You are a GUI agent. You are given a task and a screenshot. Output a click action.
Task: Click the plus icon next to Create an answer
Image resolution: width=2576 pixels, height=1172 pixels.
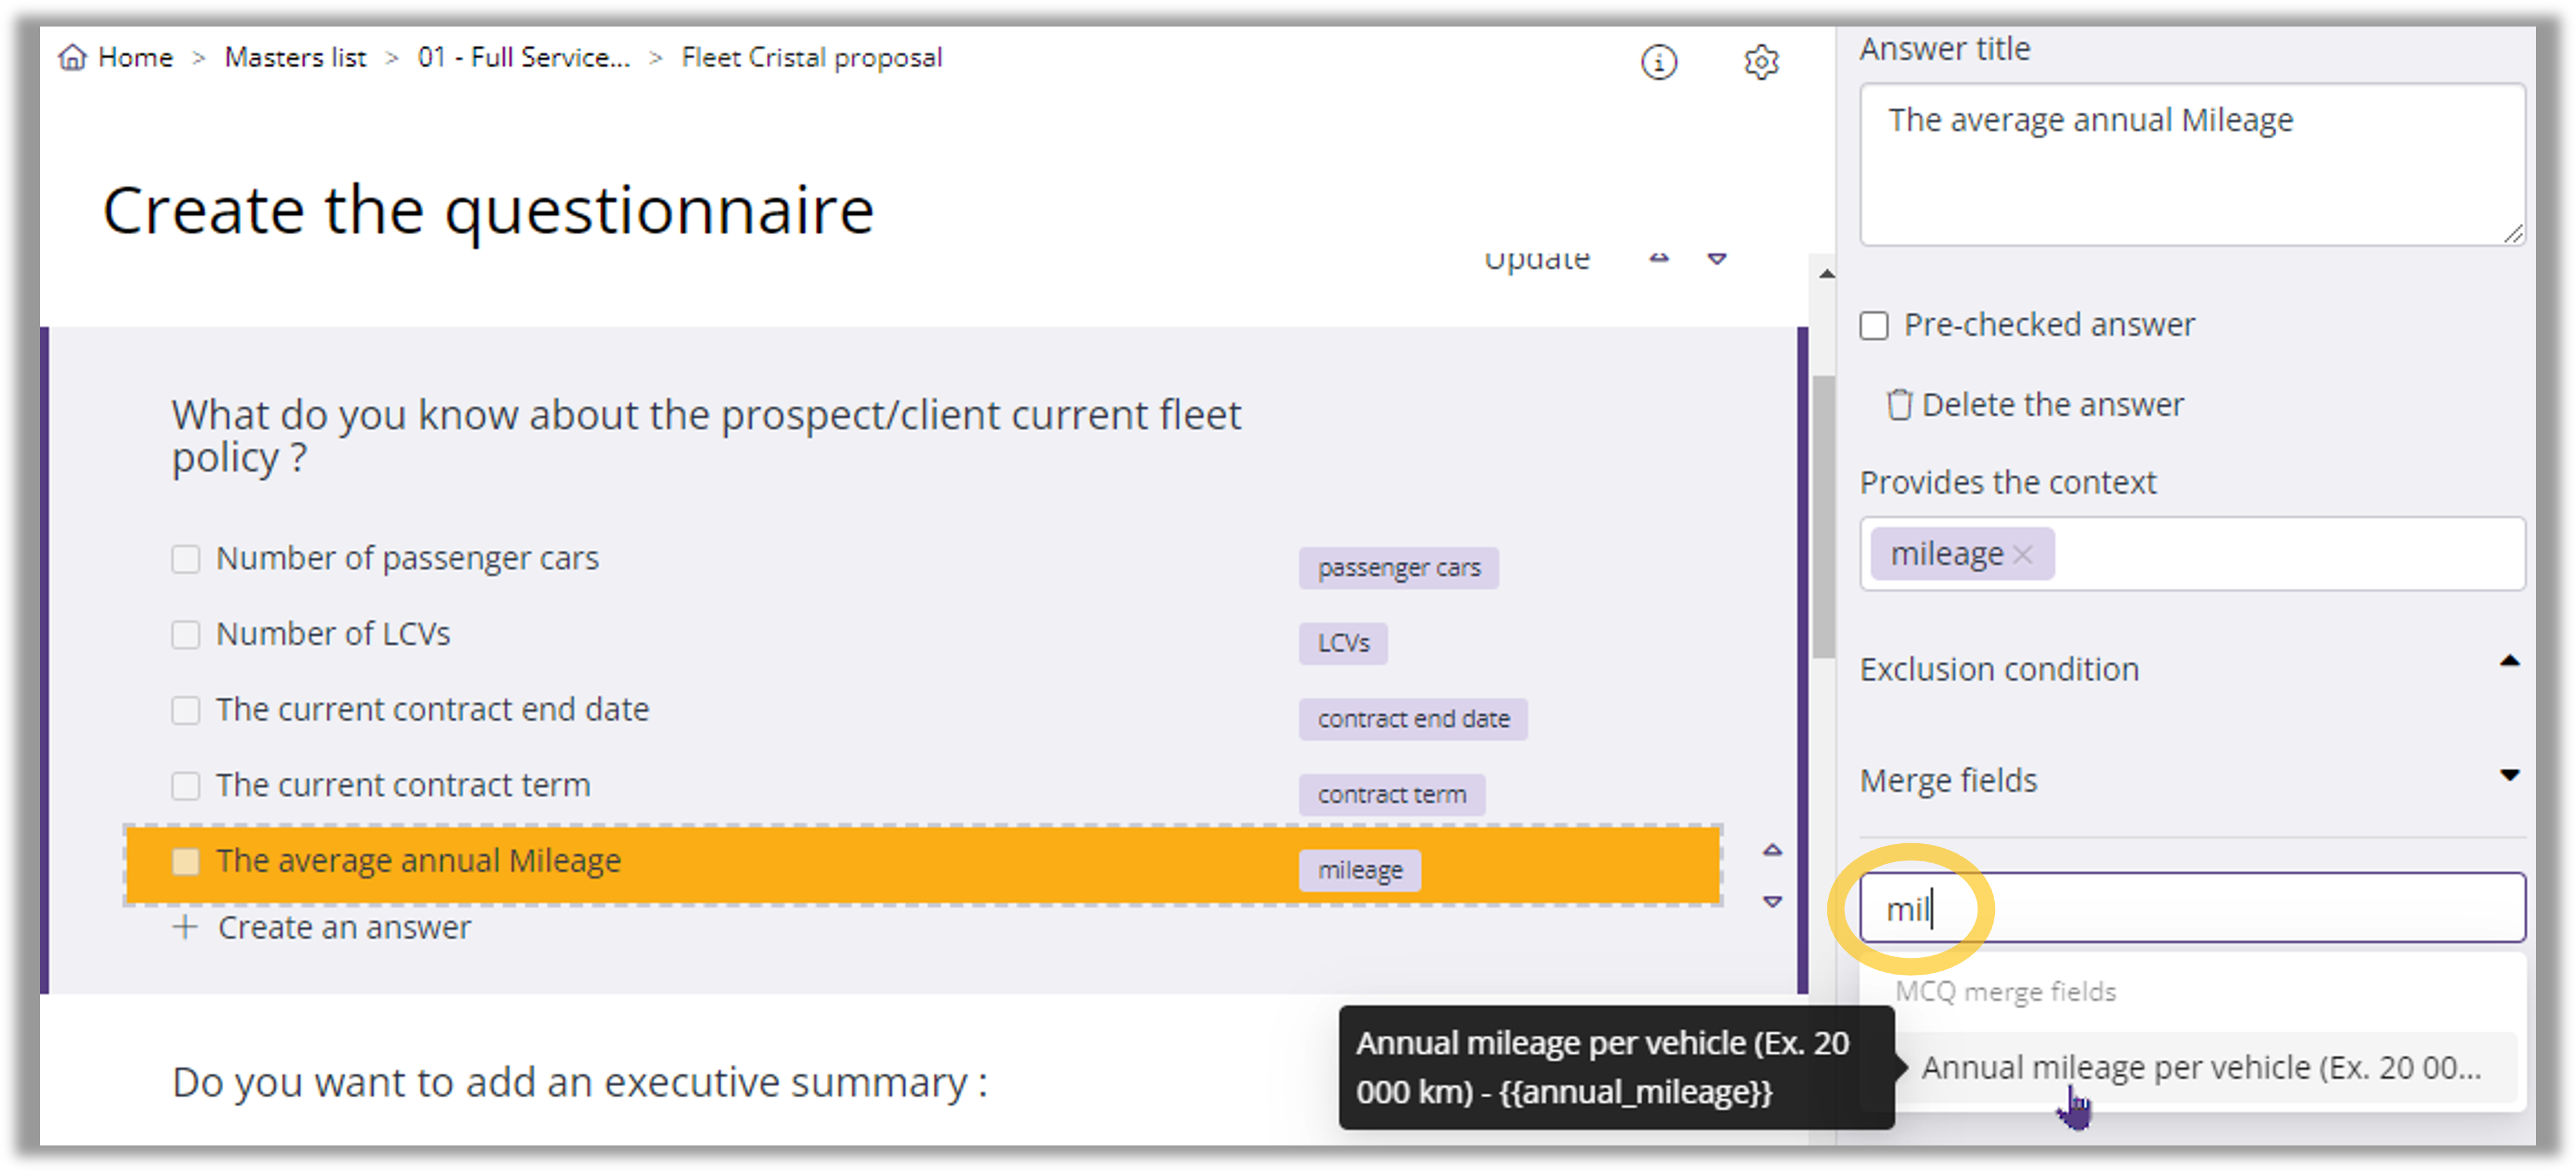pos(186,927)
